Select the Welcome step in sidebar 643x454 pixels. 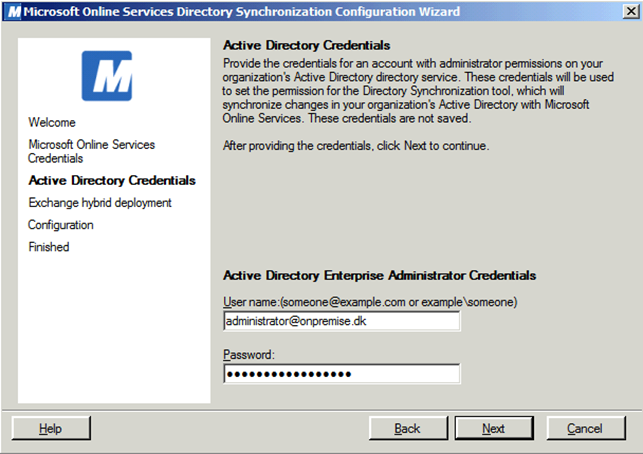[x=52, y=122]
